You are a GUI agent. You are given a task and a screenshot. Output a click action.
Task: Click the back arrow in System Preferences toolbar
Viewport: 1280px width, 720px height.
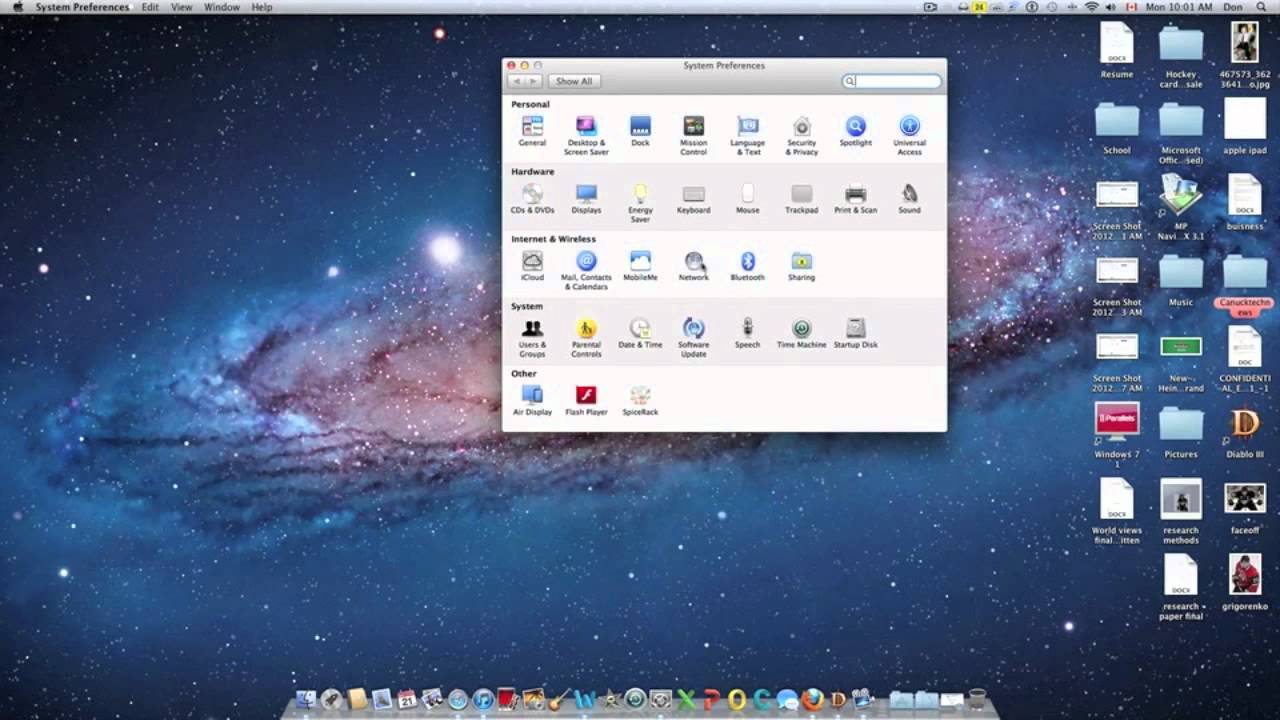click(x=517, y=81)
